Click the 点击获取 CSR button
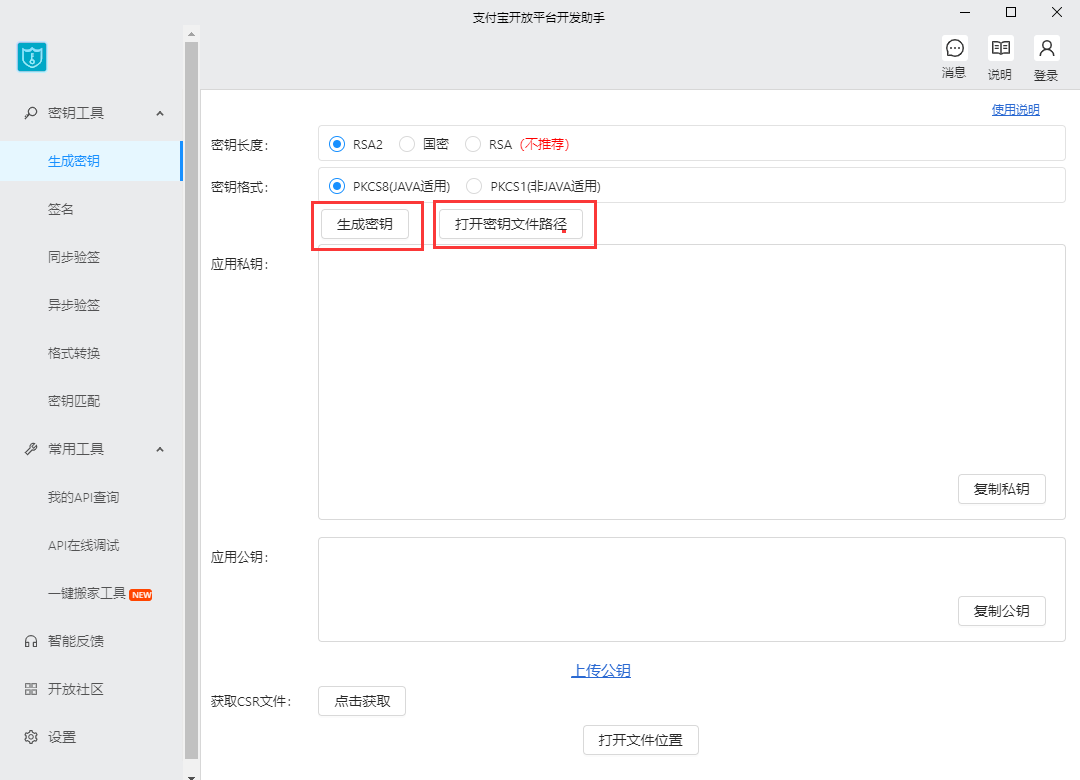Image resolution: width=1080 pixels, height=780 pixels. pyautogui.click(x=362, y=701)
